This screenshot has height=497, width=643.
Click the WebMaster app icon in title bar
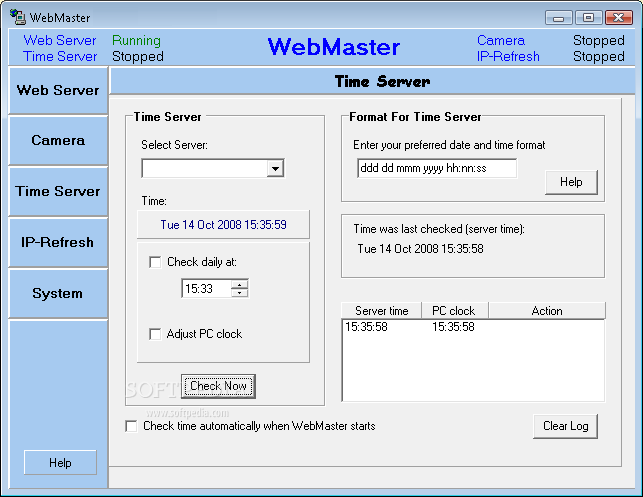tap(18, 17)
